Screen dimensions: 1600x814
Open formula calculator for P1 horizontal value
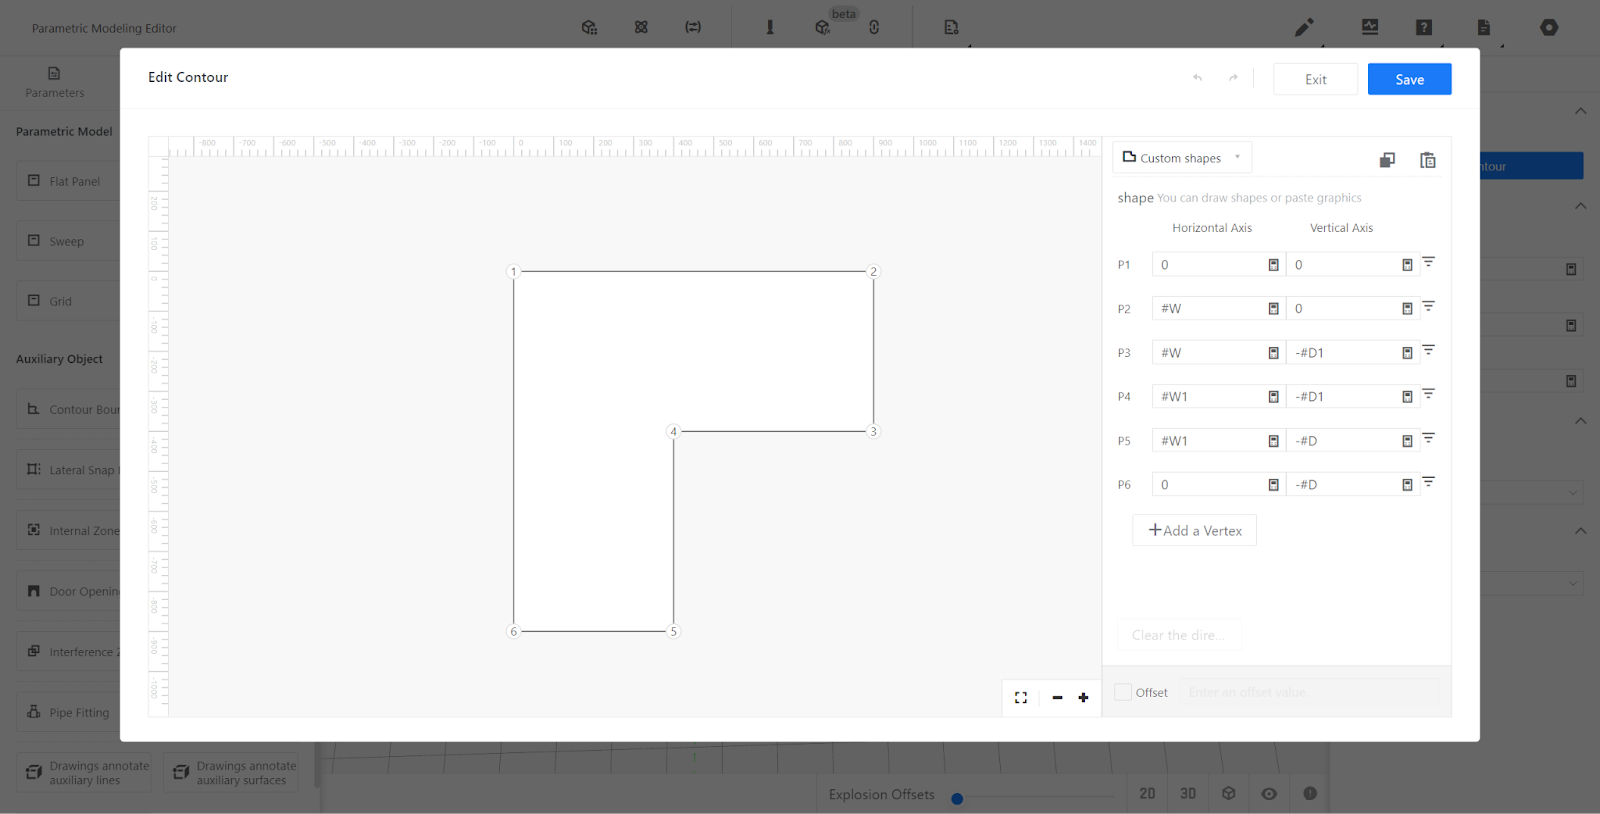pos(1273,265)
